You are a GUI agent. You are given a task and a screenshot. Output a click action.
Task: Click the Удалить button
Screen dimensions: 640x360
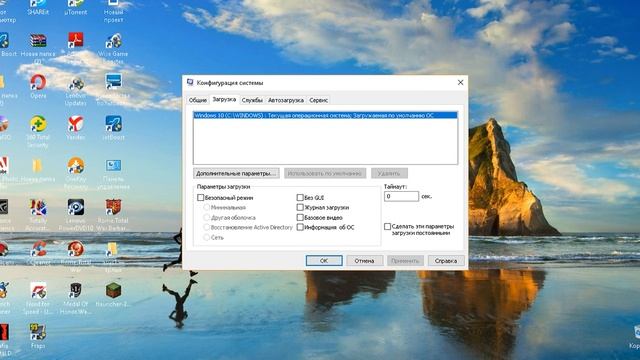click(389, 173)
